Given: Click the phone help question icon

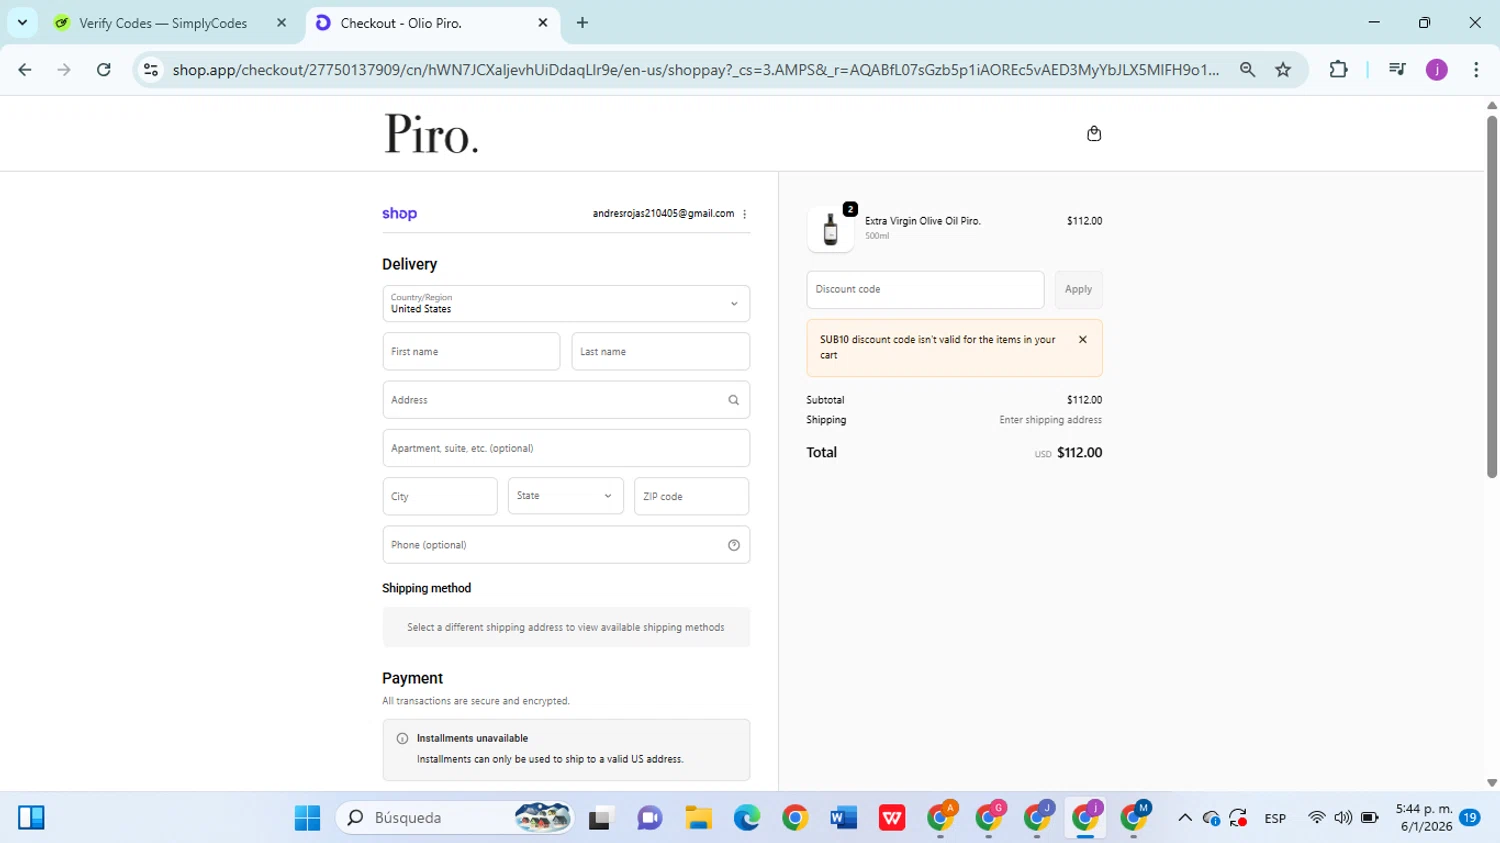Looking at the screenshot, I should [x=733, y=545].
